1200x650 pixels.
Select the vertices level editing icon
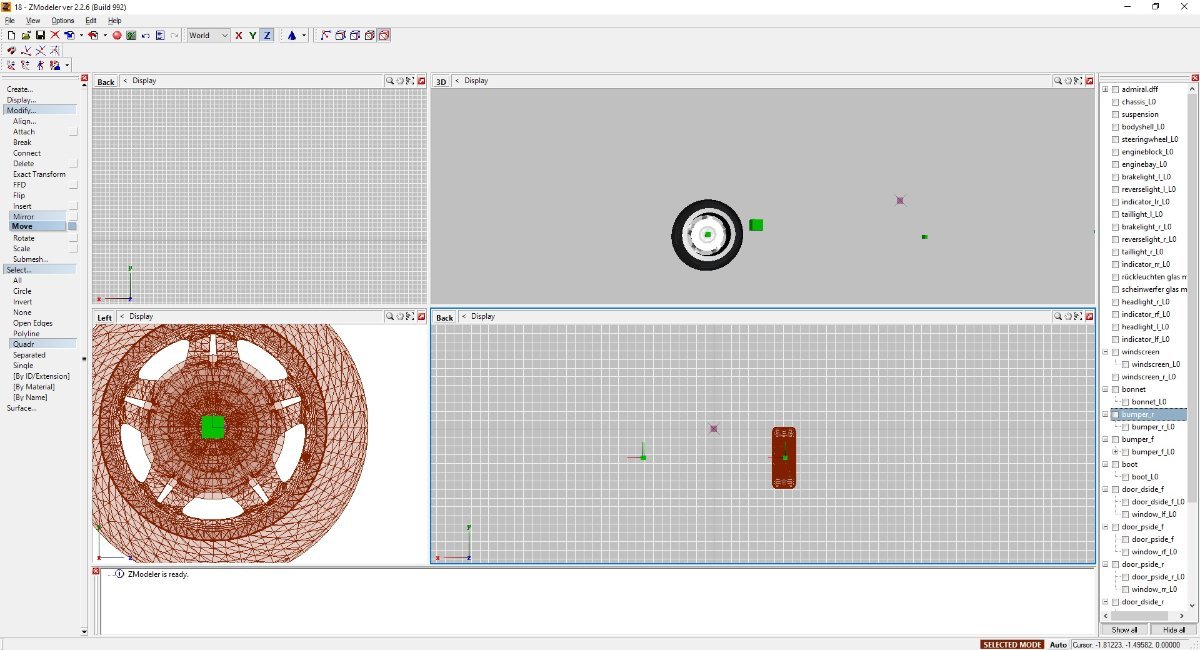(x=325, y=35)
